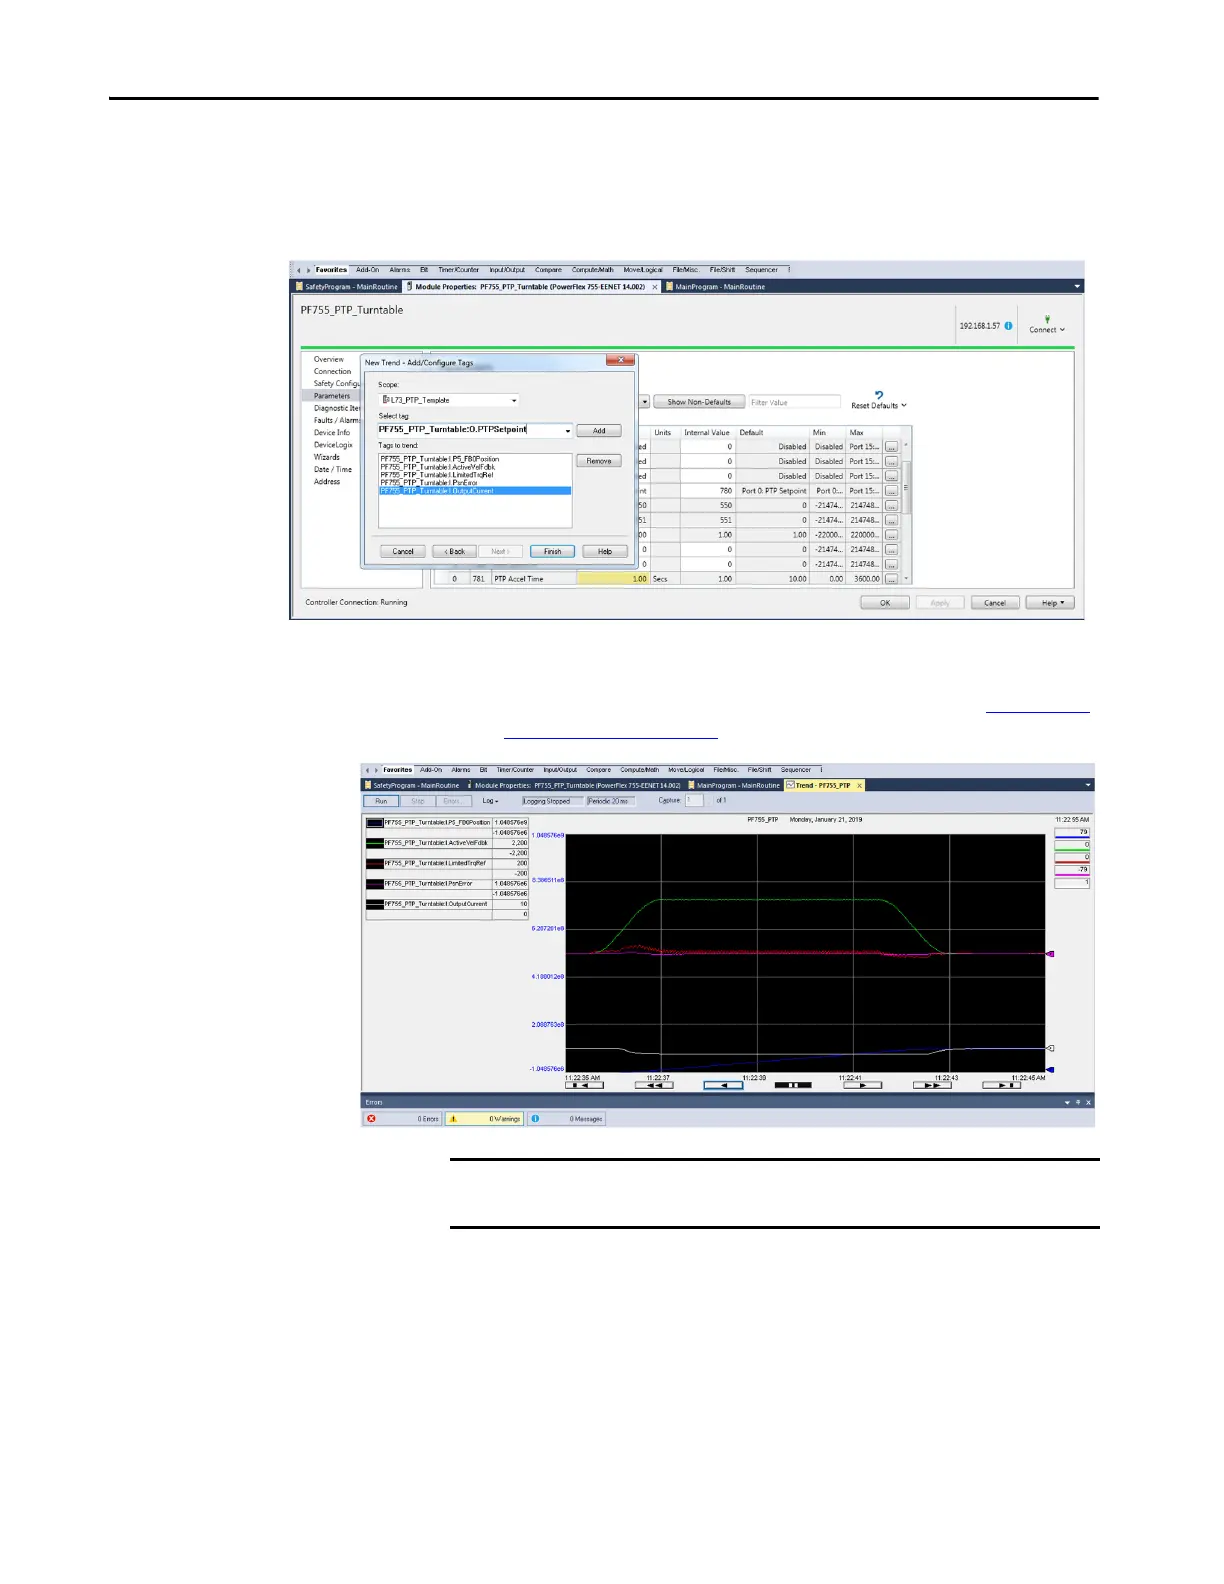
Task: Click the trend play-forward button
Action: pos(862,1085)
